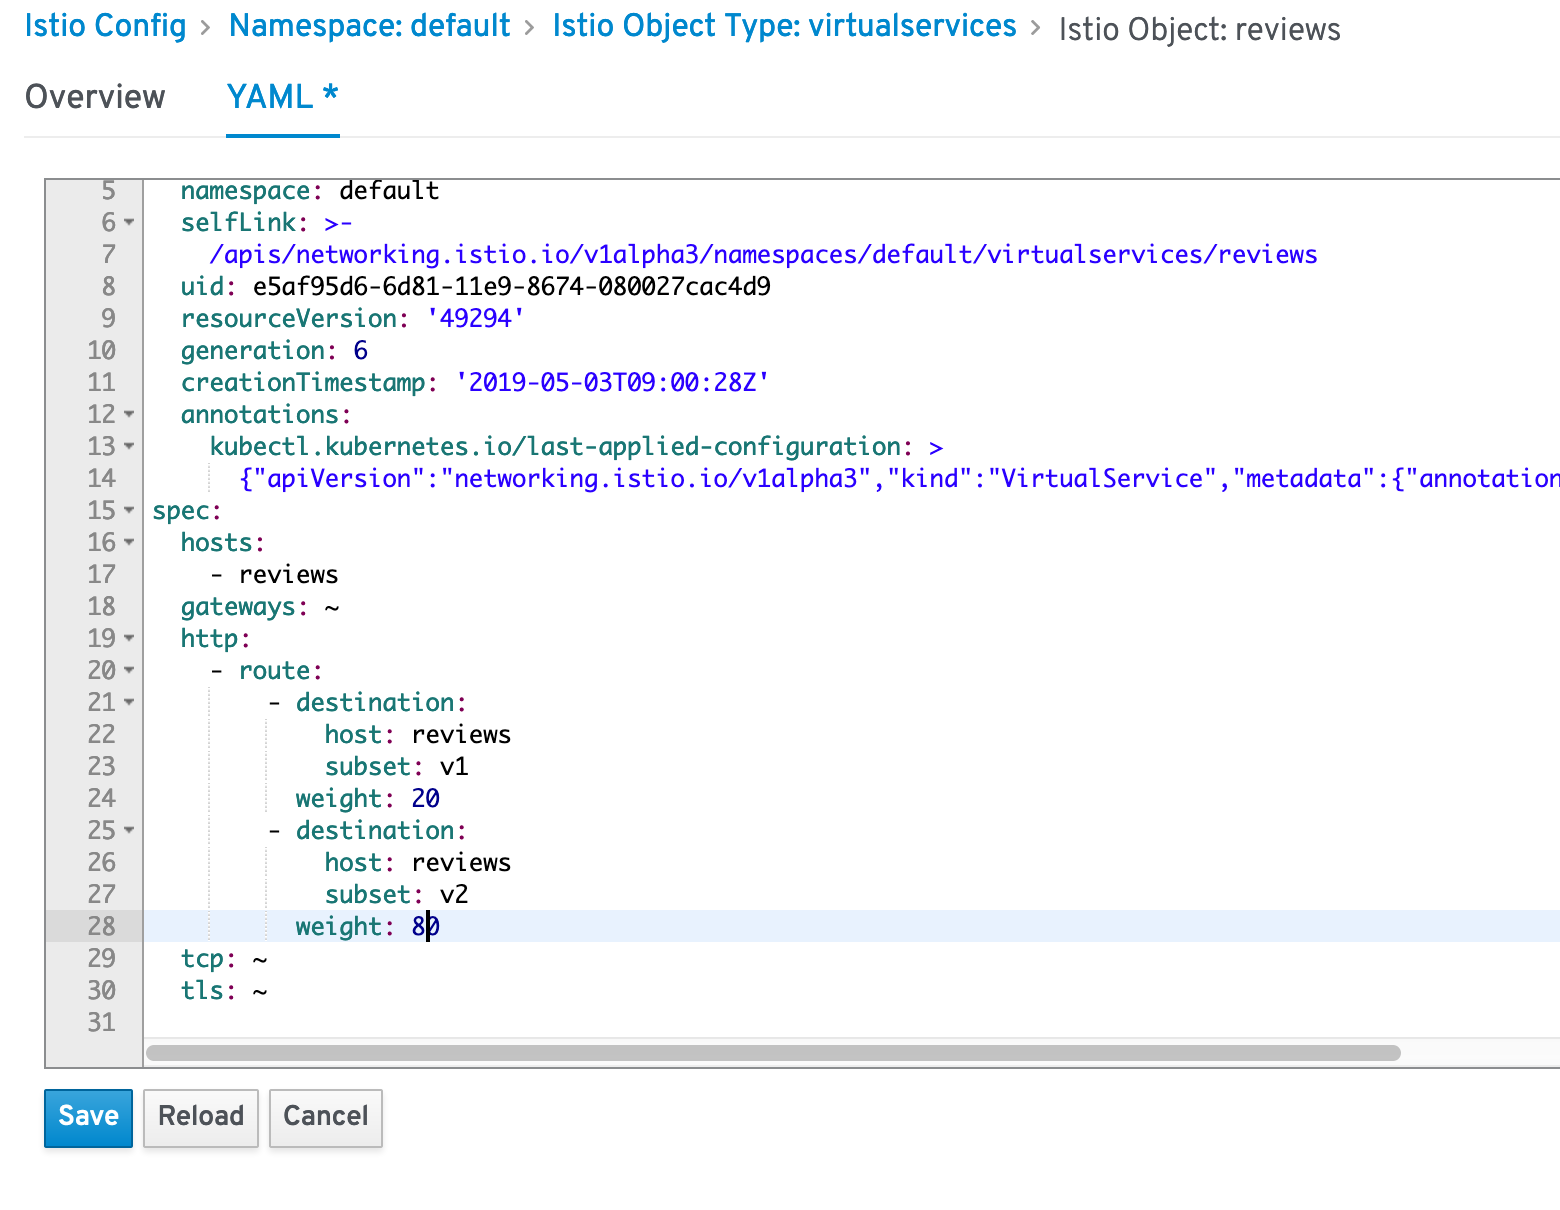
Task: Select the YAML tab
Action: tap(282, 97)
